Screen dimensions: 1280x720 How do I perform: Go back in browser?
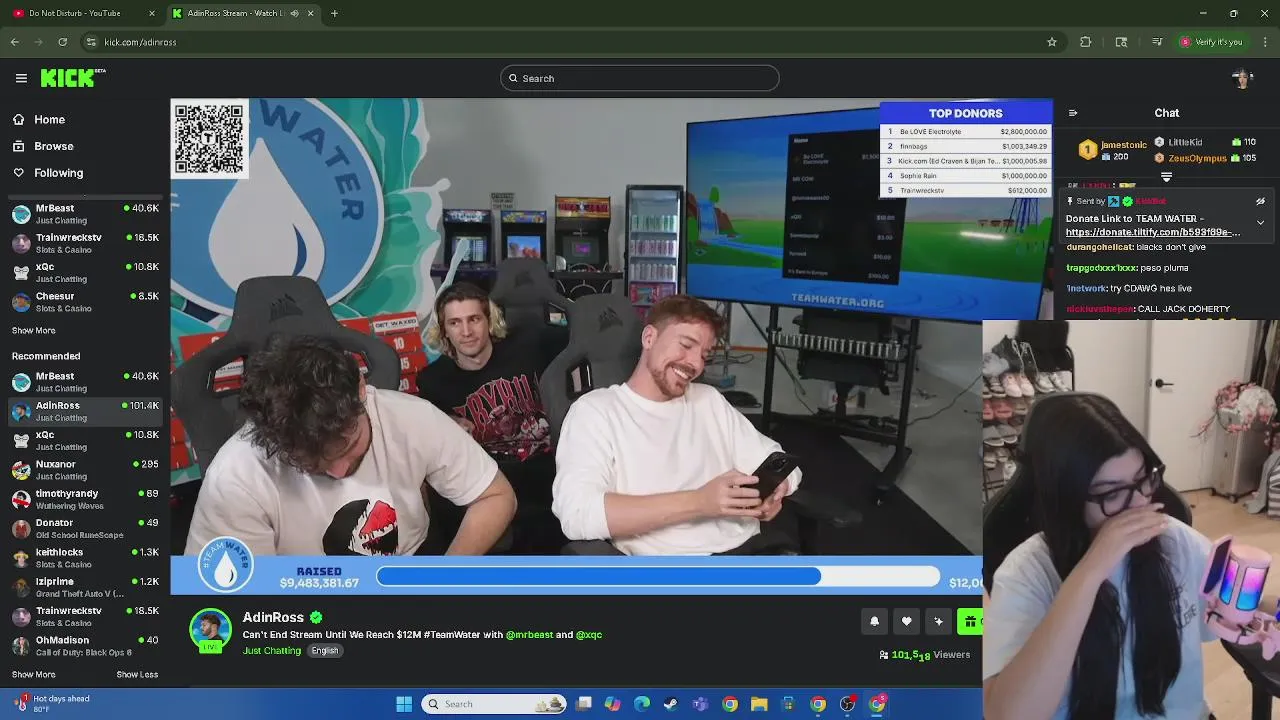point(14,42)
